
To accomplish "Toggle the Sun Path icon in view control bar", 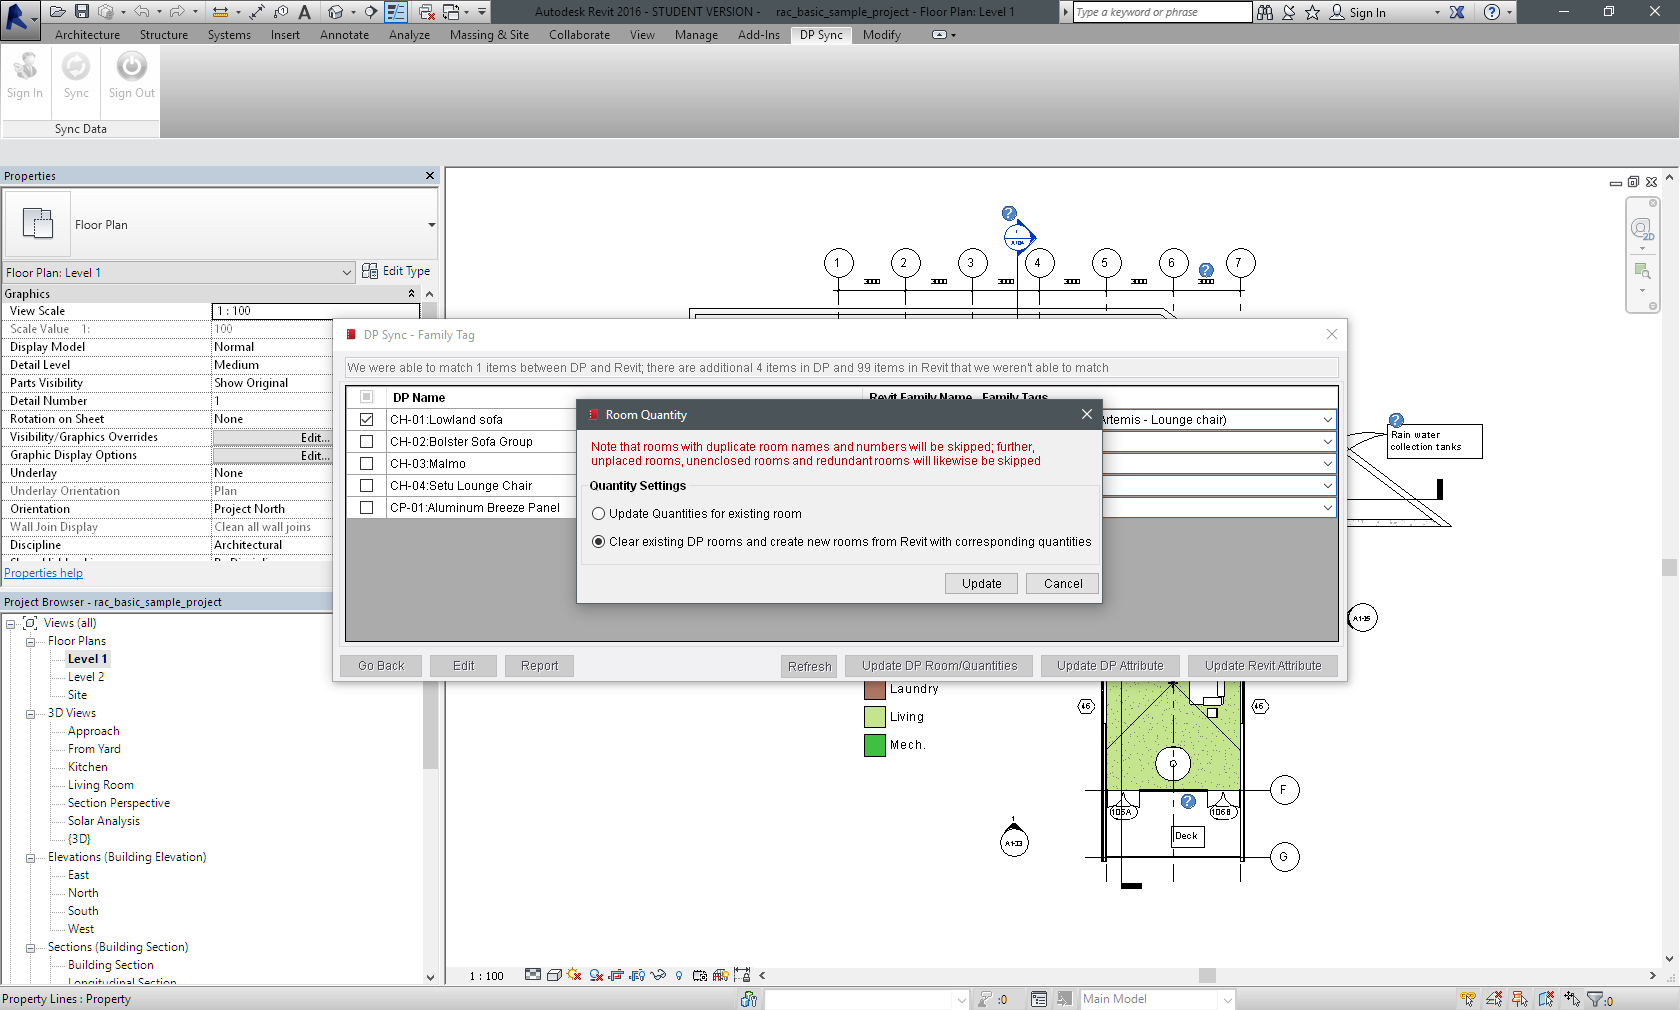I will [x=574, y=975].
